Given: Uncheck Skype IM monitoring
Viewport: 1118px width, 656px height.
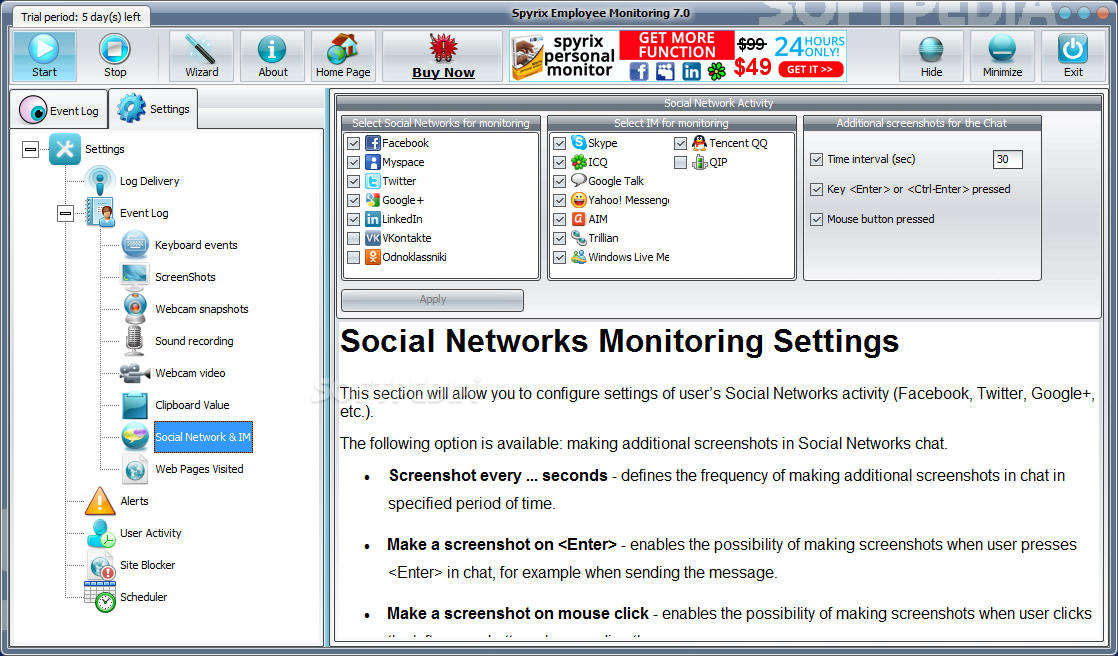Looking at the screenshot, I should [560, 143].
